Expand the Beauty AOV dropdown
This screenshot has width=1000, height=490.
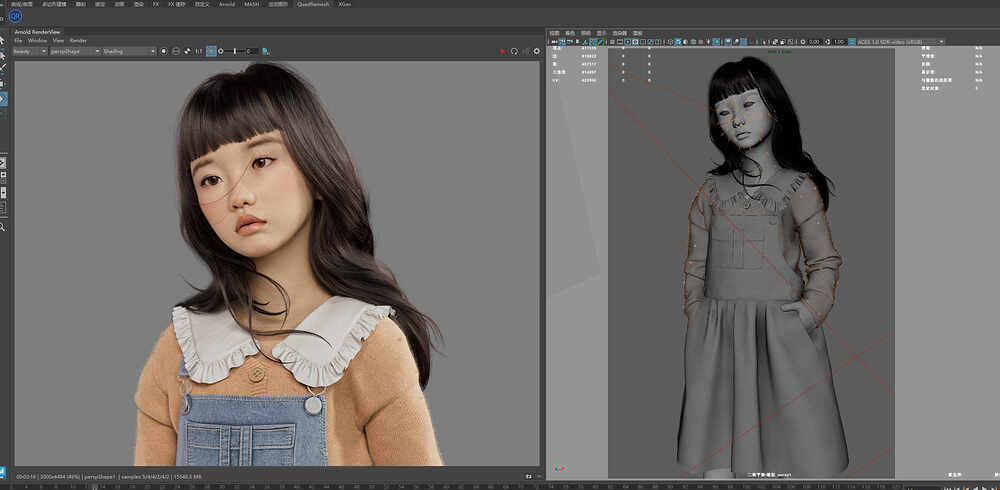30,51
